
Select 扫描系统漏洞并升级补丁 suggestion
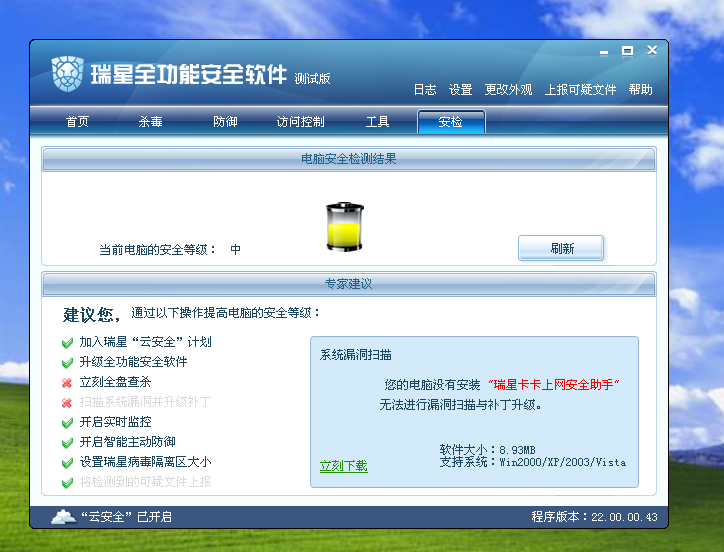(x=145, y=402)
